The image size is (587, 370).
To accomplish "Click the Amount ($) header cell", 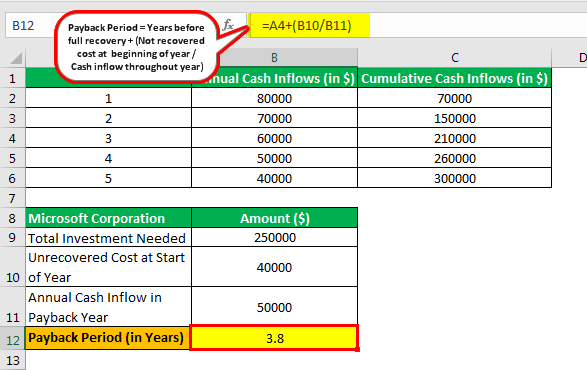I will [x=274, y=218].
